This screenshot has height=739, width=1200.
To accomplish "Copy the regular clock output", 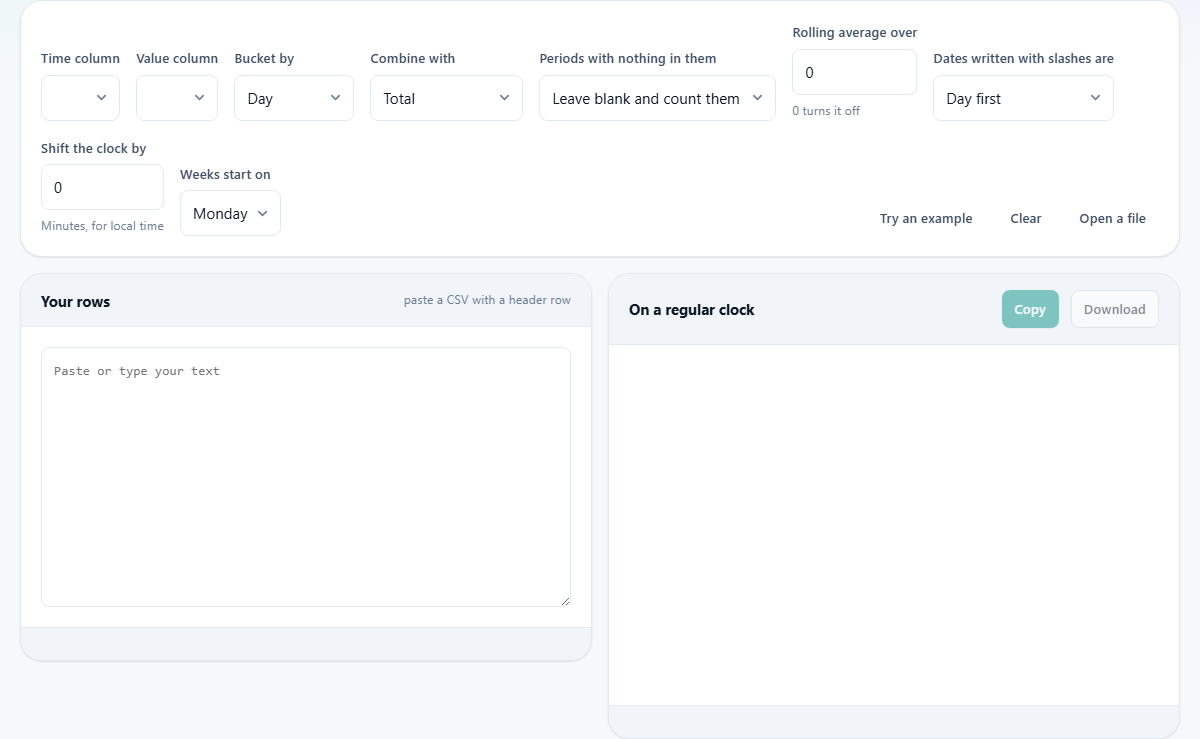I will coord(1030,309).
